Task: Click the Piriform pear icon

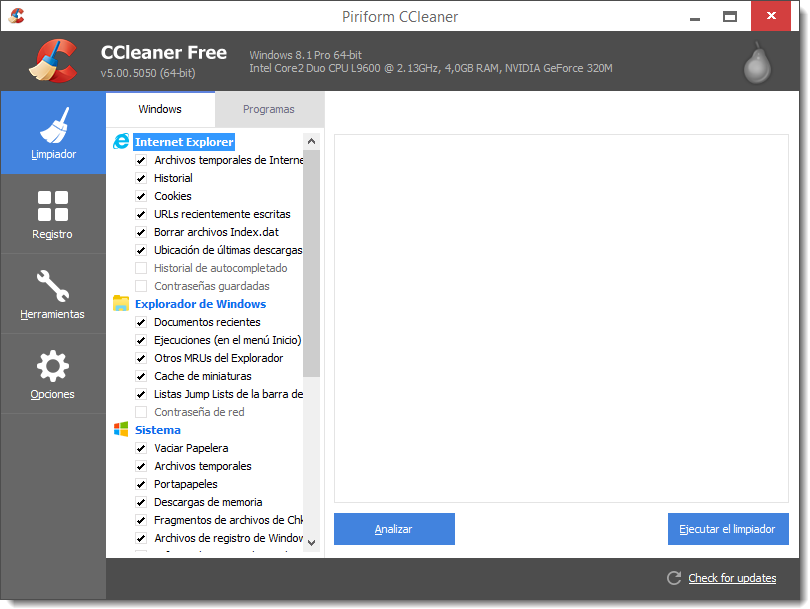Action: [x=757, y=63]
